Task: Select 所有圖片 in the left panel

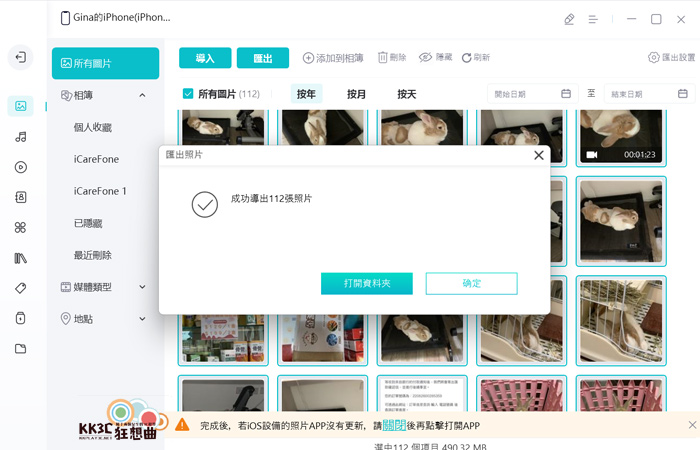Action: 105,63
